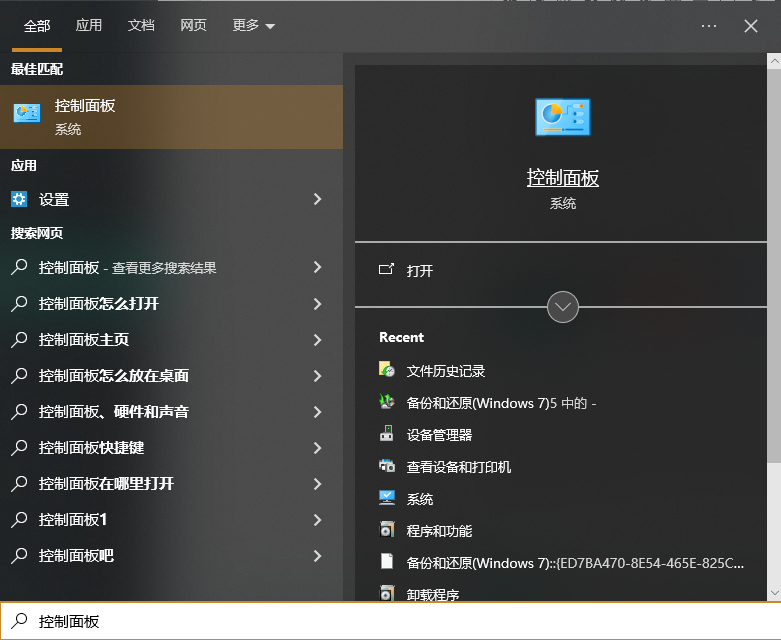Click the 设置 gear icon
The width and height of the screenshot is (781, 640).
[19, 199]
